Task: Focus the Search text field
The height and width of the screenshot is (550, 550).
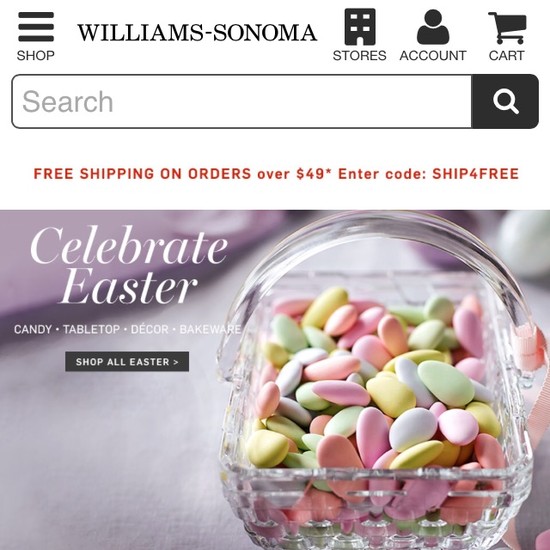Action: (x=242, y=101)
